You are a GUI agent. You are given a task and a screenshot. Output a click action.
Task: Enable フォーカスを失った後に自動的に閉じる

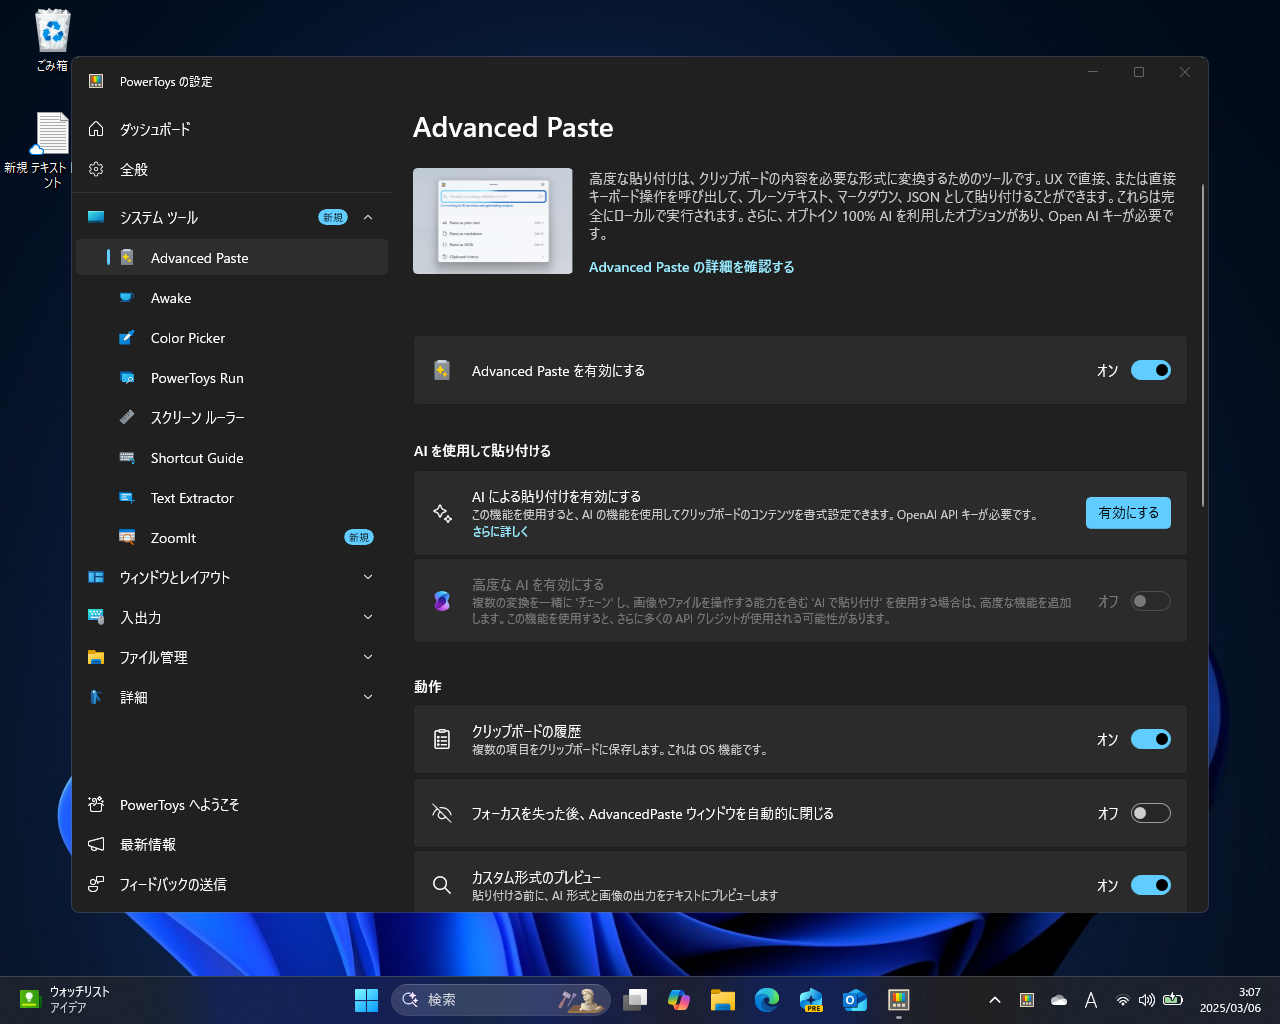pyautogui.click(x=1150, y=813)
